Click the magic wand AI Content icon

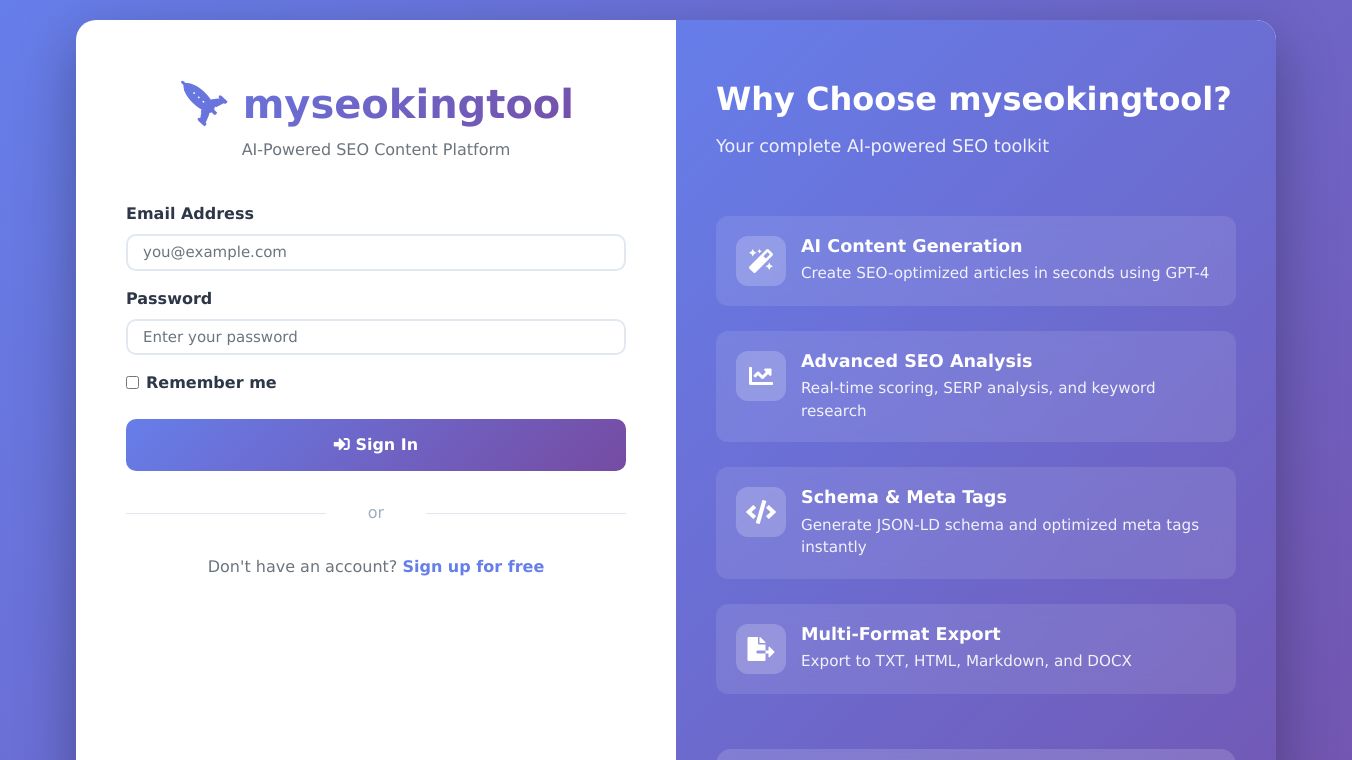pos(761,261)
